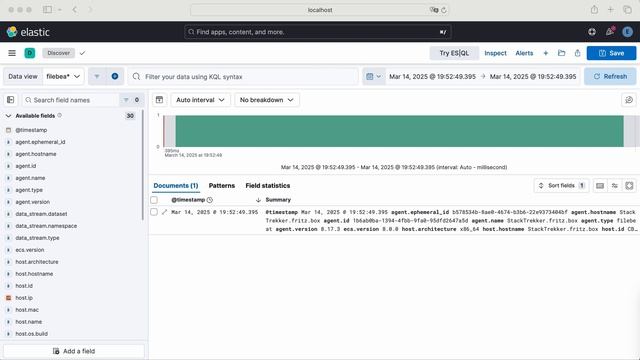Open the notifications newsfeed icon
The height and width of the screenshot is (360, 640).
coord(610,31)
